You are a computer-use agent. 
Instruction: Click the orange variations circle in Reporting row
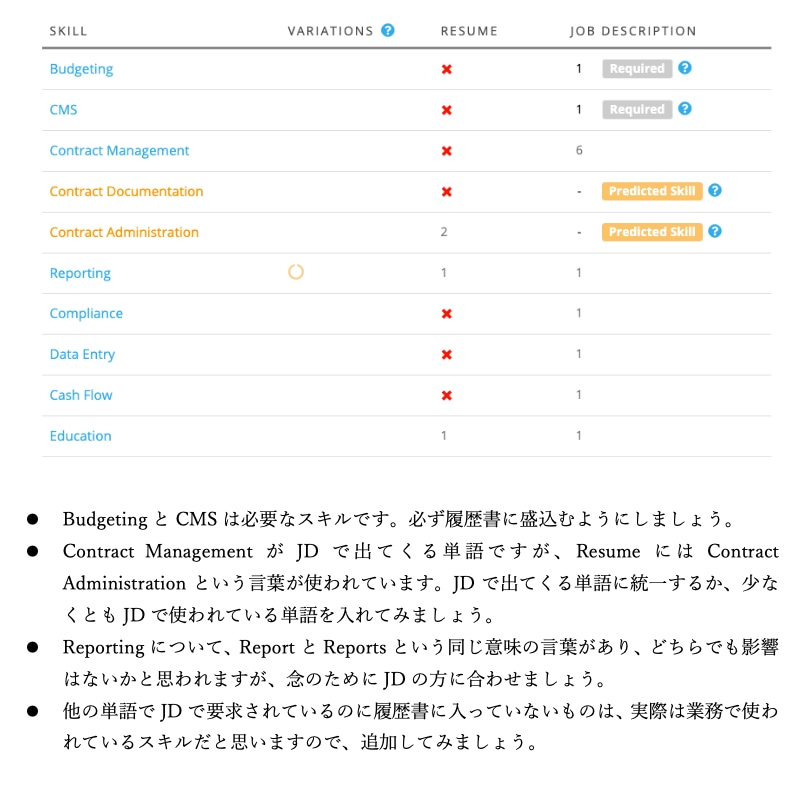296,271
